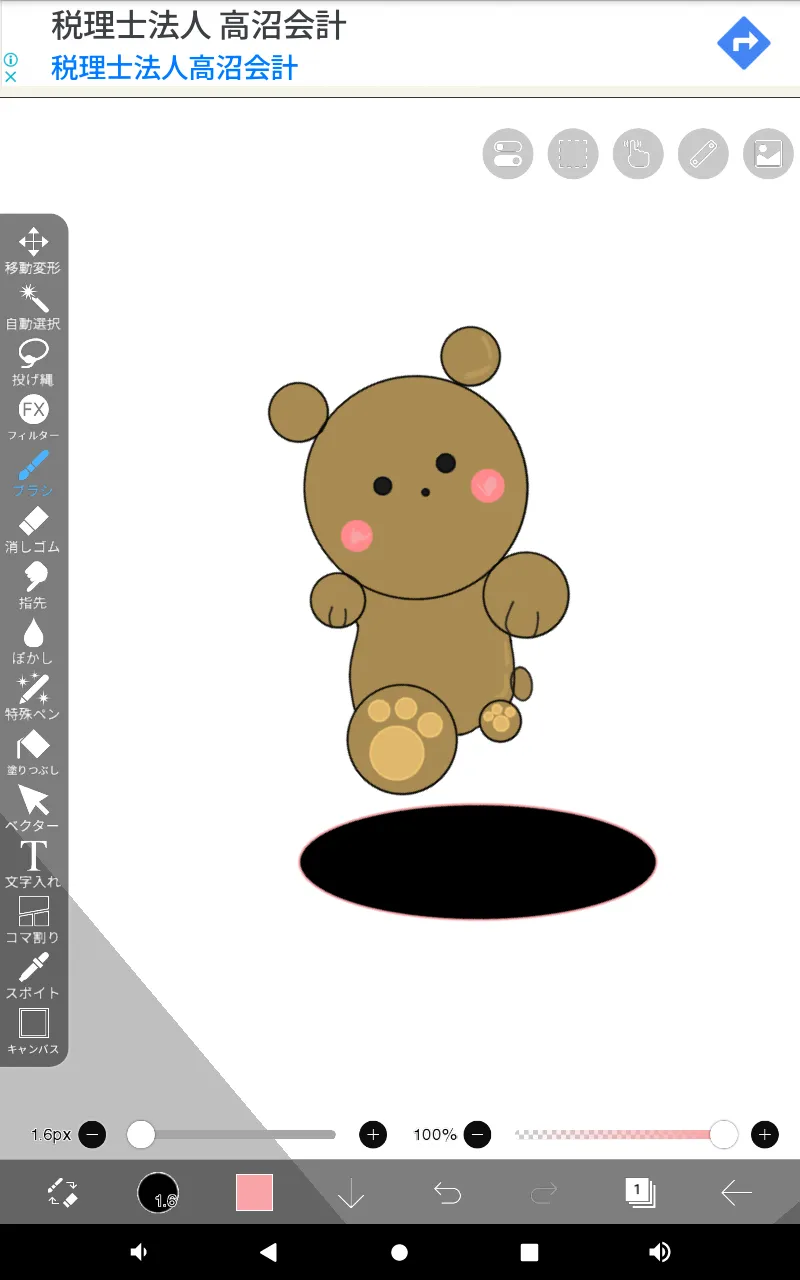This screenshot has width=800, height=1280.
Task: Undo the last stroke
Action: (x=447, y=1192)
